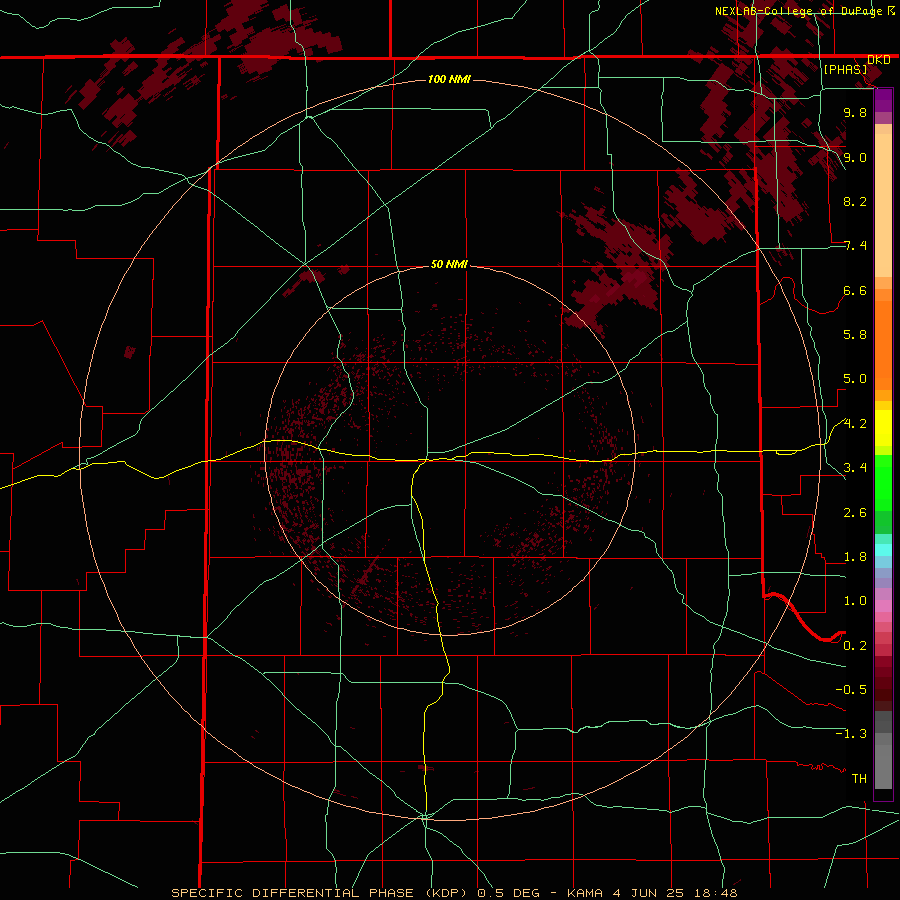Click the NEXLAB-College of DuPage credit text
Image resolution: width=900 pixels, height=900 pixels.
point(800,11)
